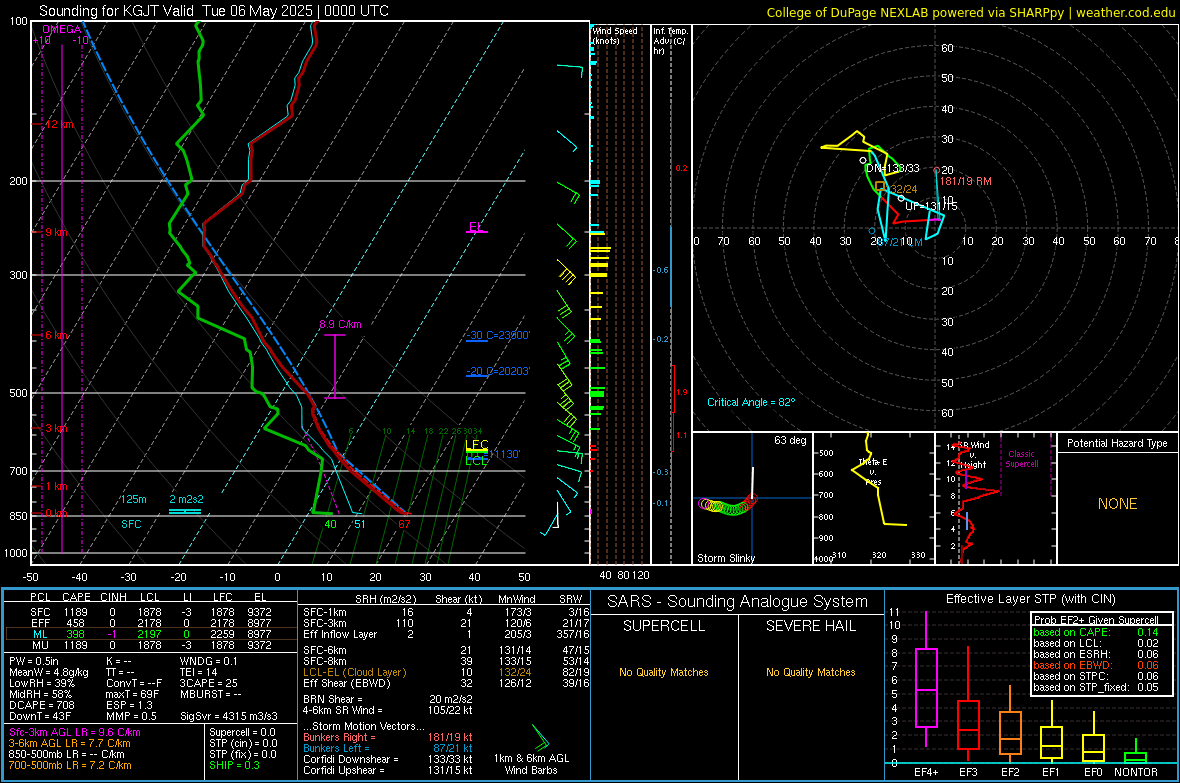Click the Inf. Temp. Adv. panel header
This screenshot has height=783, width=1180.
(x=670, y=41)
